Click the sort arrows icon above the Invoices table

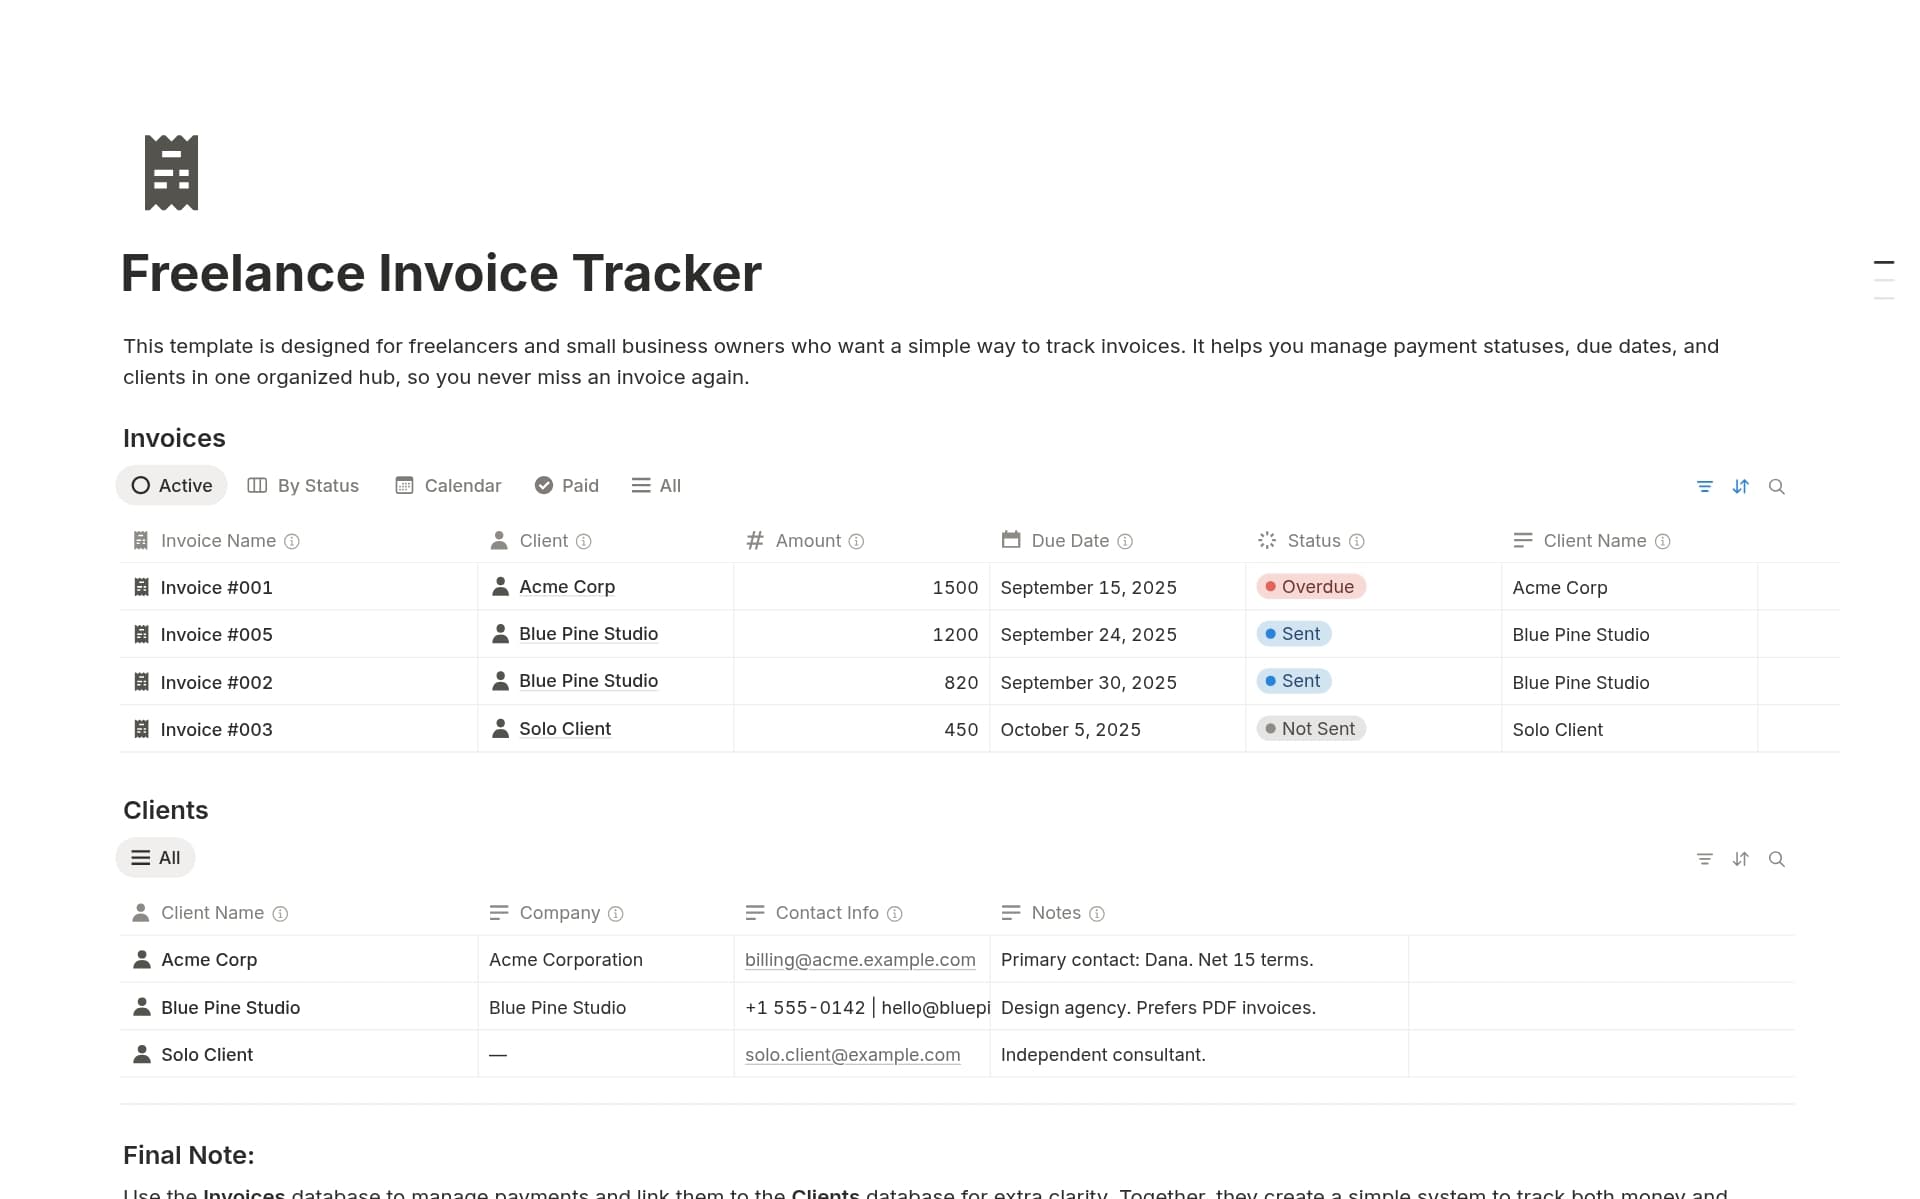point(1741,486)
